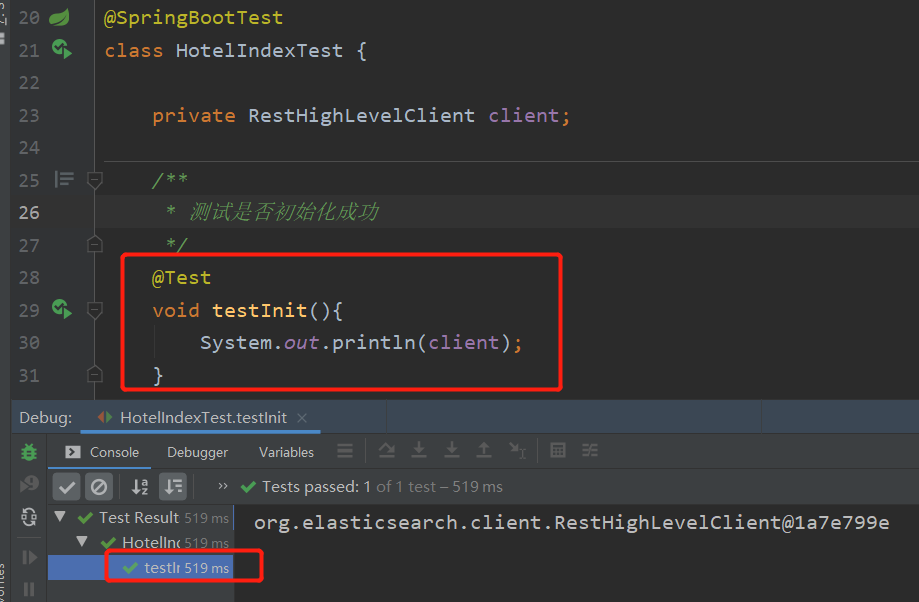Click the Force Step Into icon

452,450
